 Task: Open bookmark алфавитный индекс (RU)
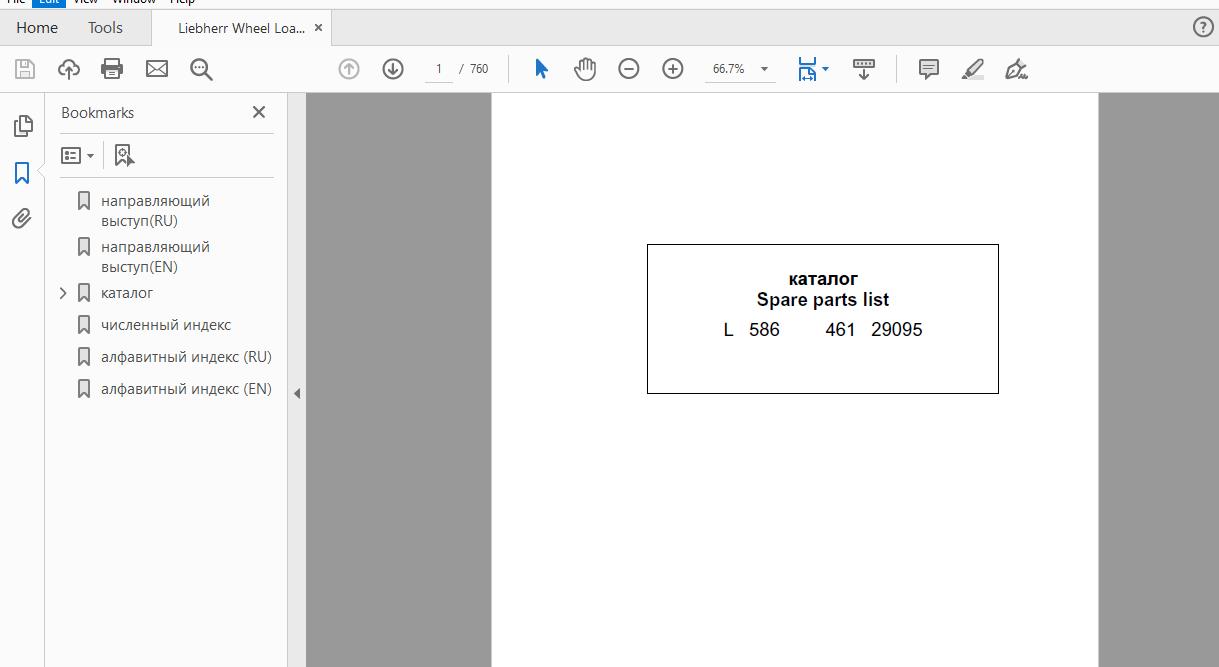[186, 357]
